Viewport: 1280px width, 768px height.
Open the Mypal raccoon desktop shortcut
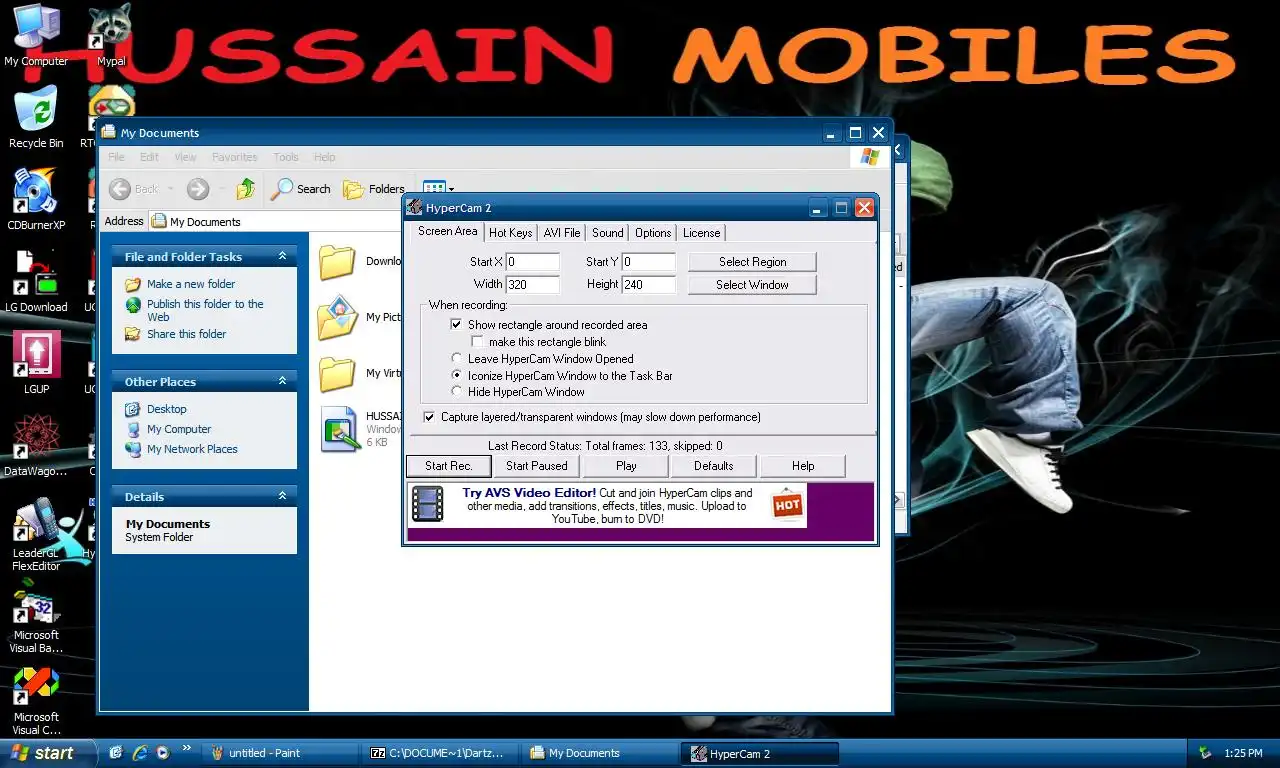[111, 35]
